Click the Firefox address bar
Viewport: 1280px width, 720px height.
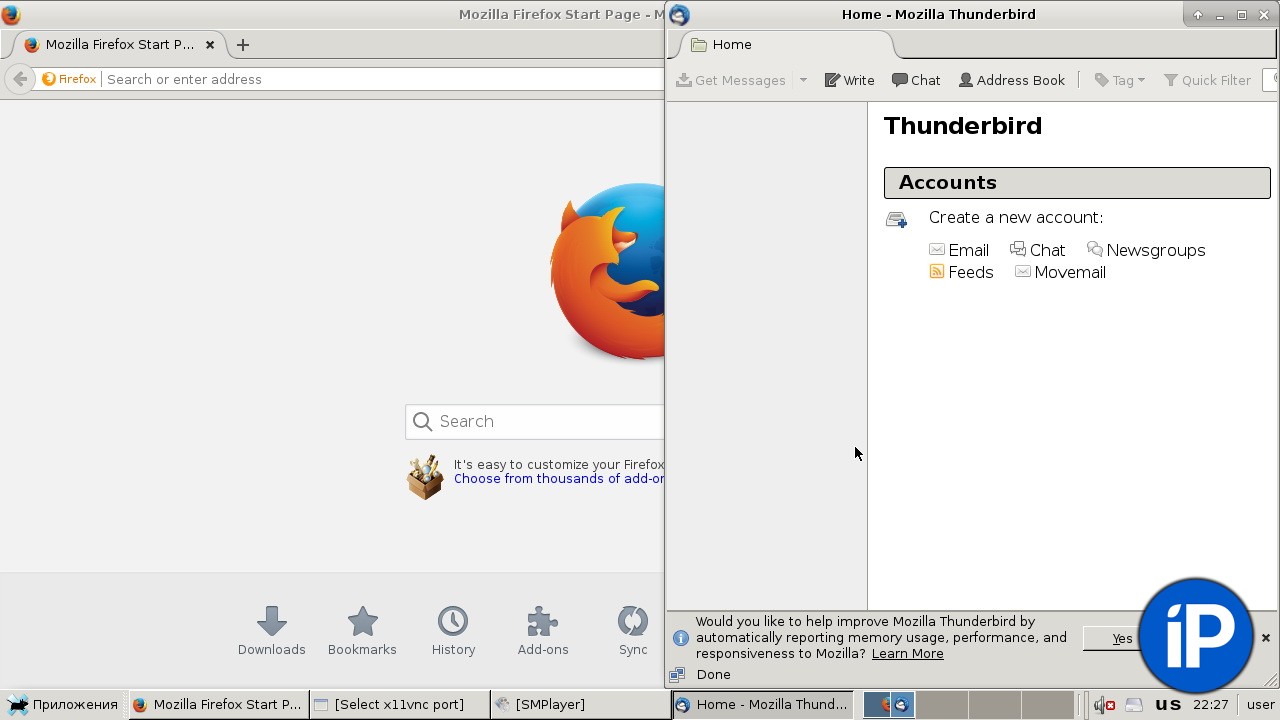click(x=384, y=79)
